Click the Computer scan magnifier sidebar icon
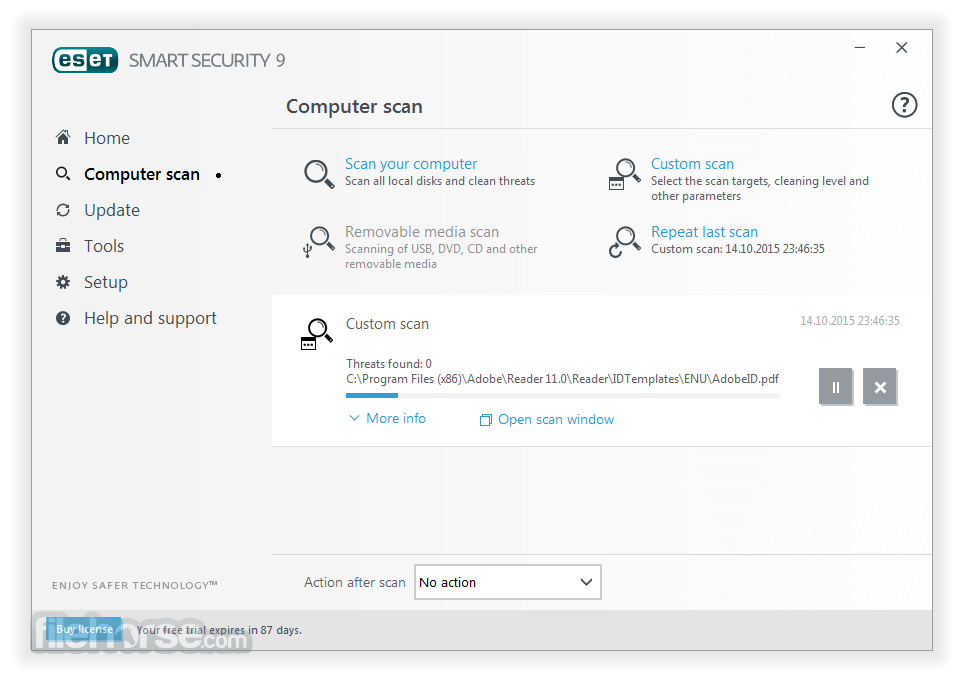Image resolution: width=962 pixels, height=684 pixels. 63,174
